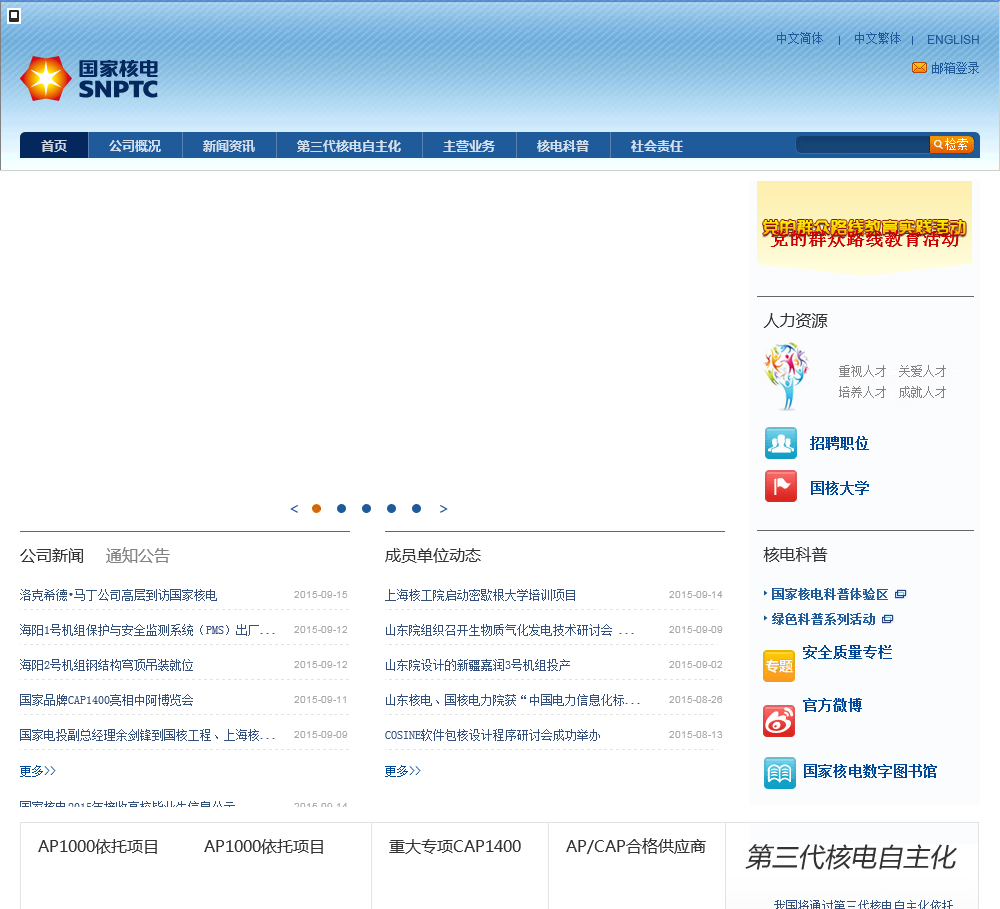The image size is (1000, 909).
Task: Click the orange 专题 icon
Action: [x=779, y=666]
